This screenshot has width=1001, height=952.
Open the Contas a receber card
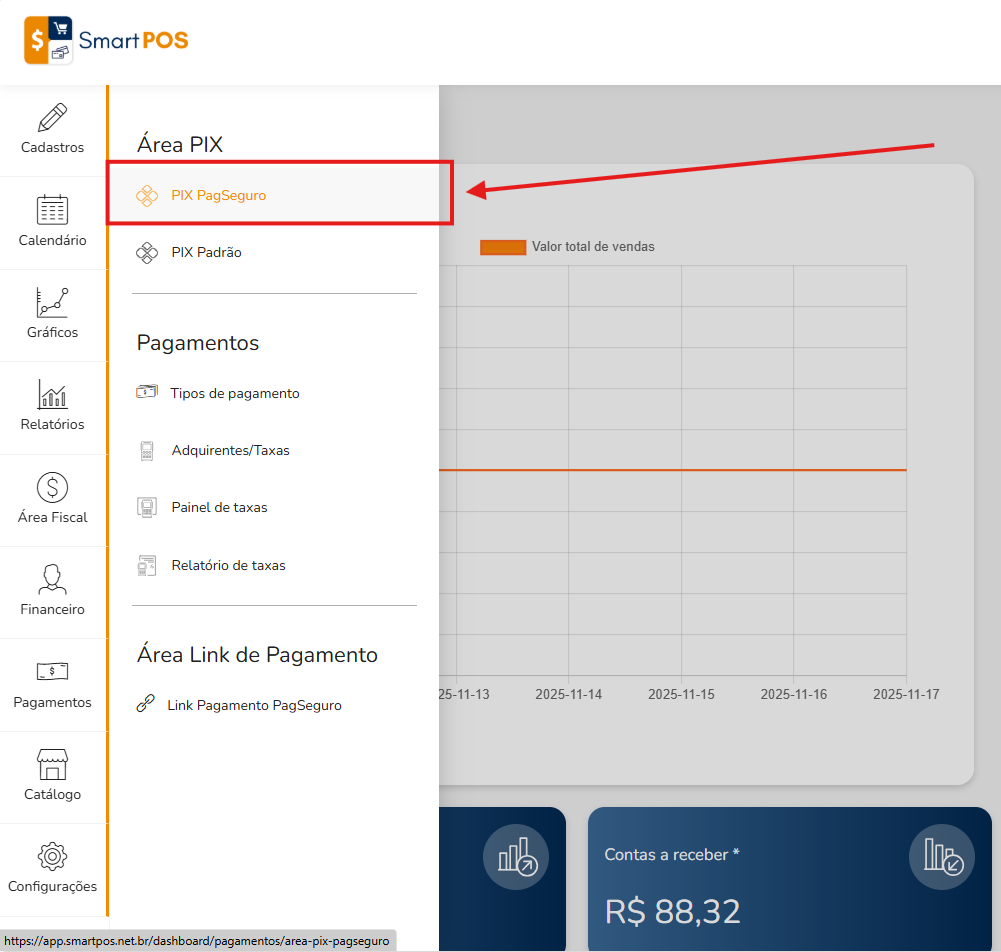(790, 879)
